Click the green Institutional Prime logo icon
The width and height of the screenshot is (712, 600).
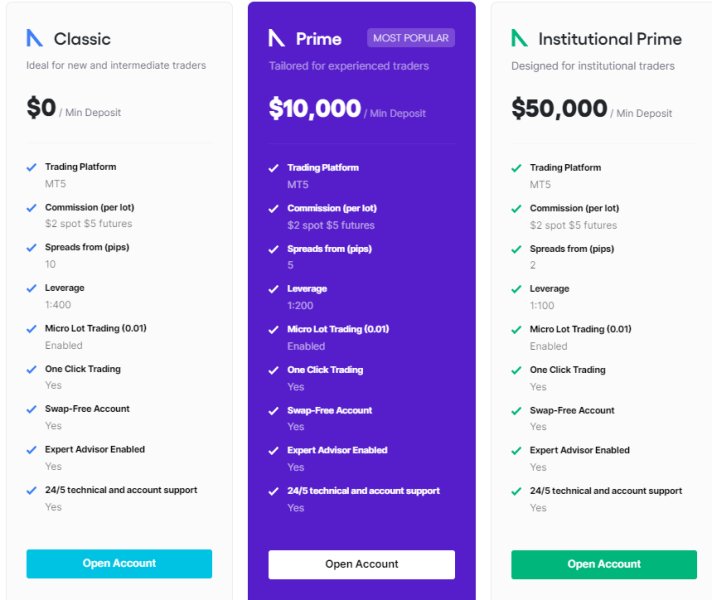point(519,39)
